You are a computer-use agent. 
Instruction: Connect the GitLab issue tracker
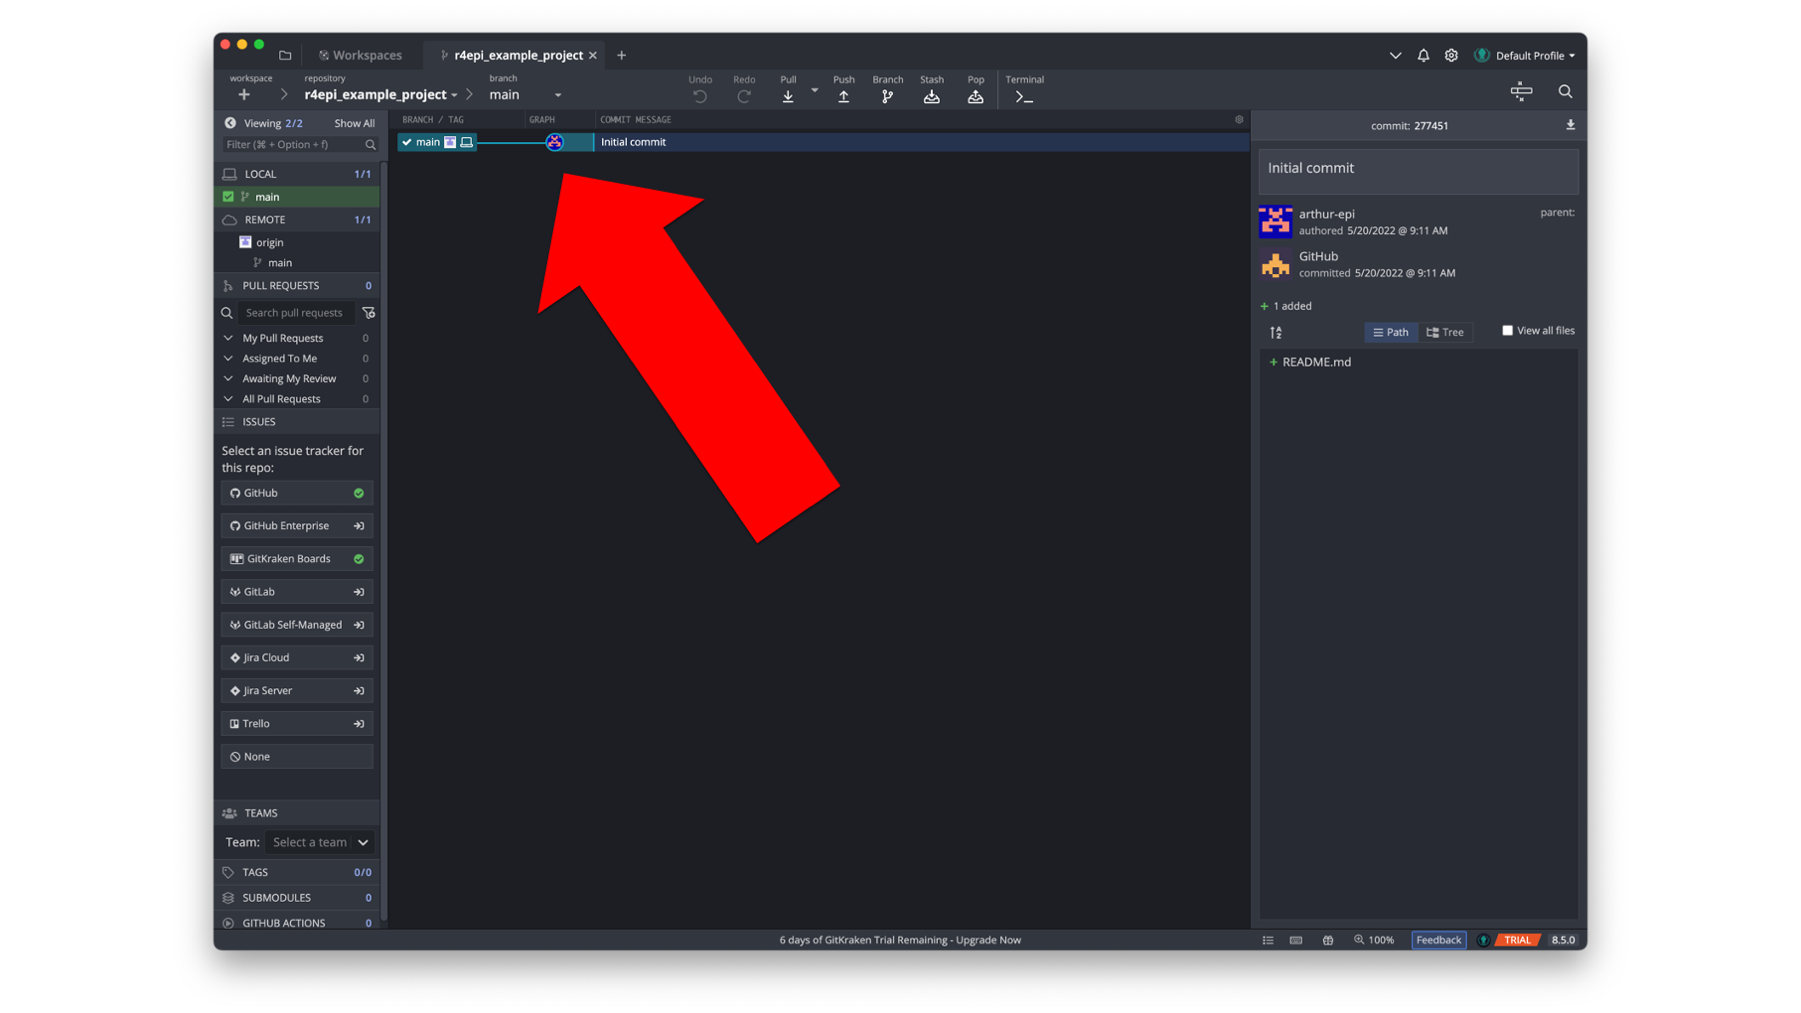point(297,592)
